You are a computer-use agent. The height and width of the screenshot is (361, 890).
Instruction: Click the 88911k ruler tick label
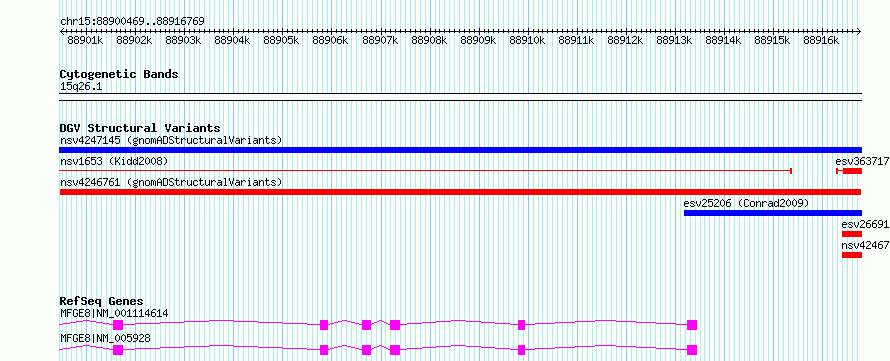pyautogui.click(x=576, y=40)
